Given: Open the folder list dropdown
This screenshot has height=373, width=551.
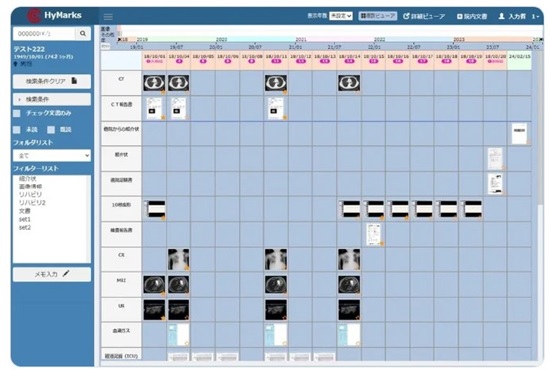Looking at the screenshot, I should point(52,155).
